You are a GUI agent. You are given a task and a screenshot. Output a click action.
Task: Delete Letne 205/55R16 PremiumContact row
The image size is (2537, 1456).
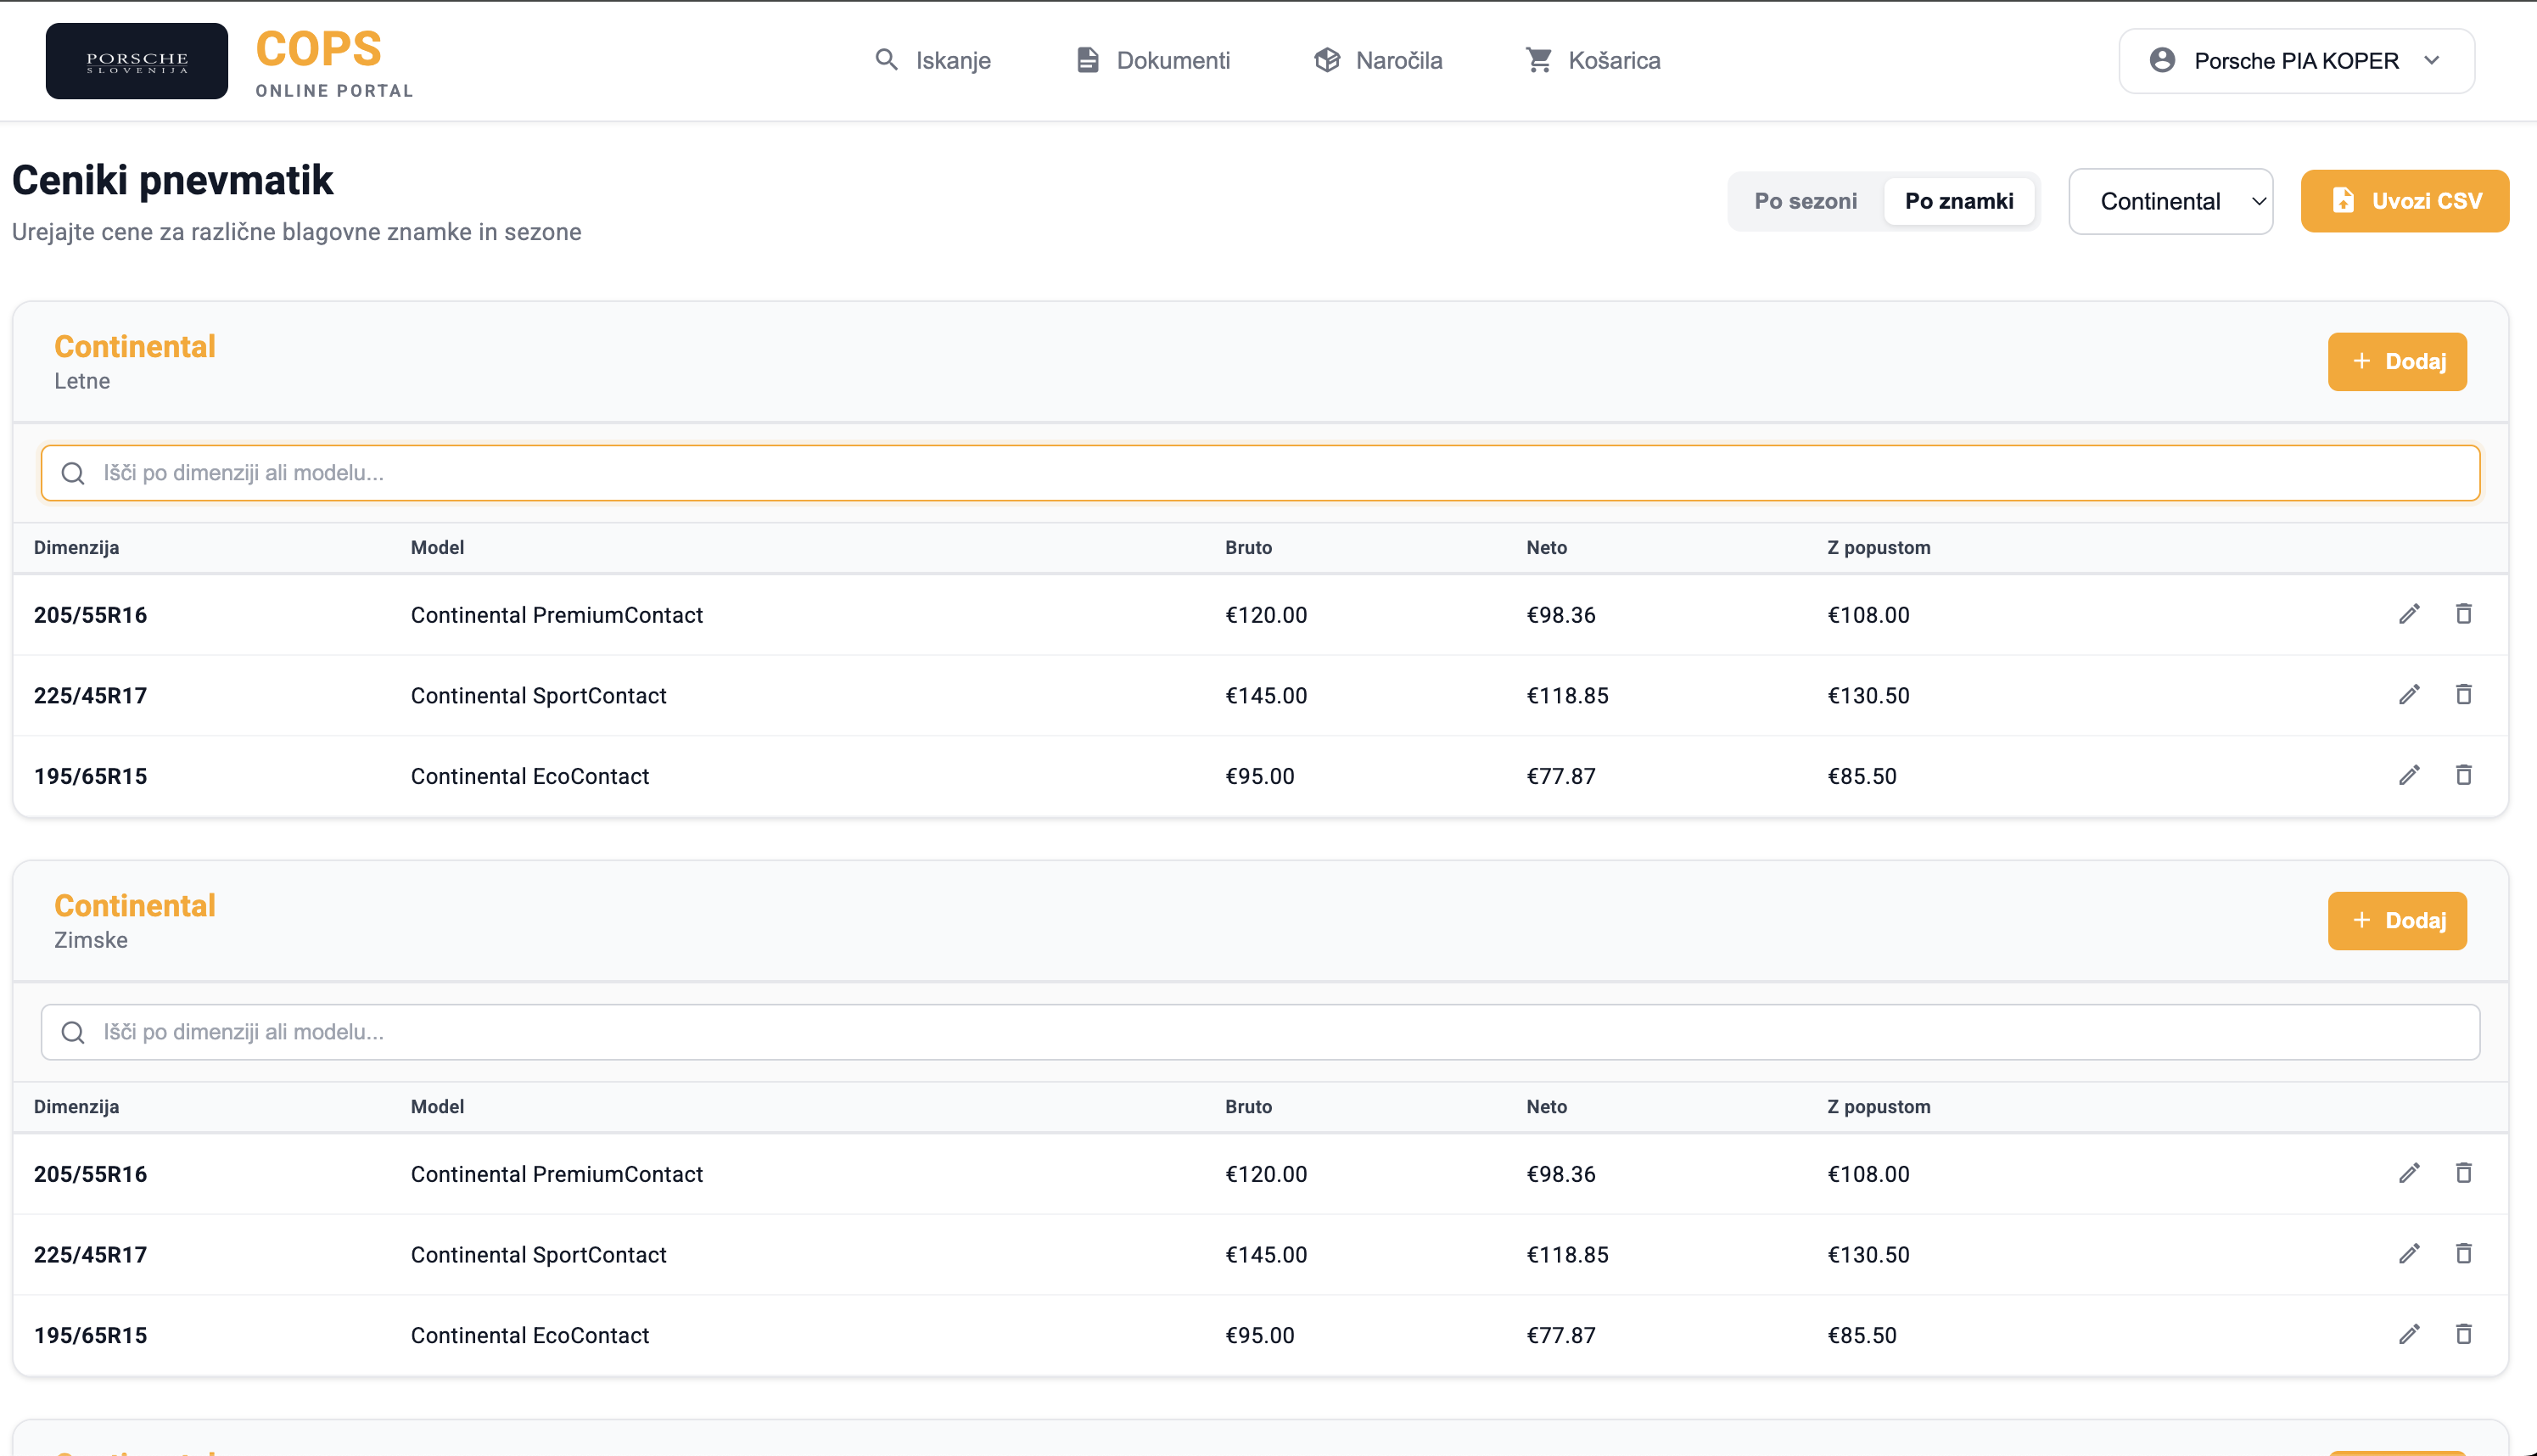2464,614
